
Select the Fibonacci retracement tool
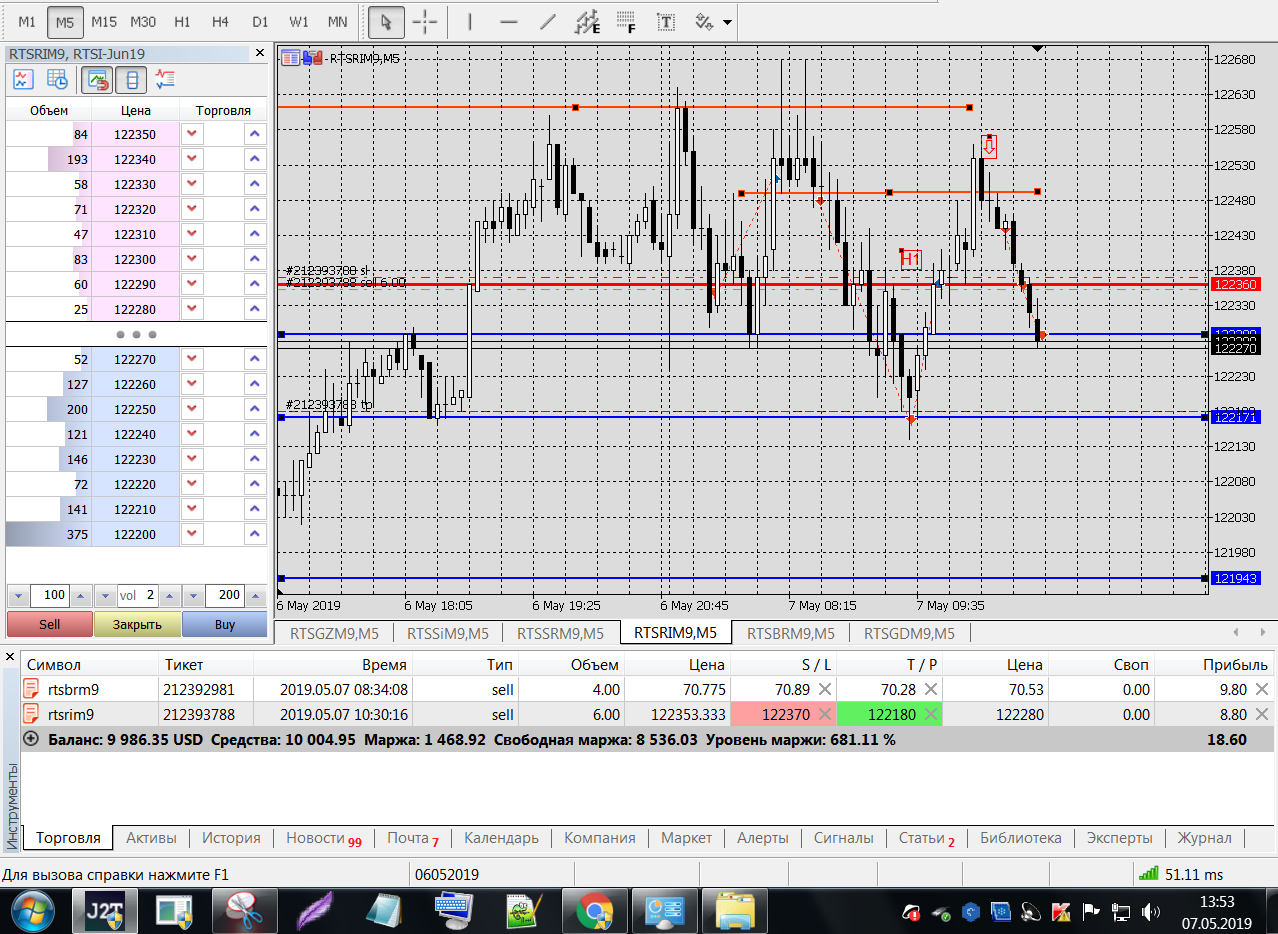(627, 21)
